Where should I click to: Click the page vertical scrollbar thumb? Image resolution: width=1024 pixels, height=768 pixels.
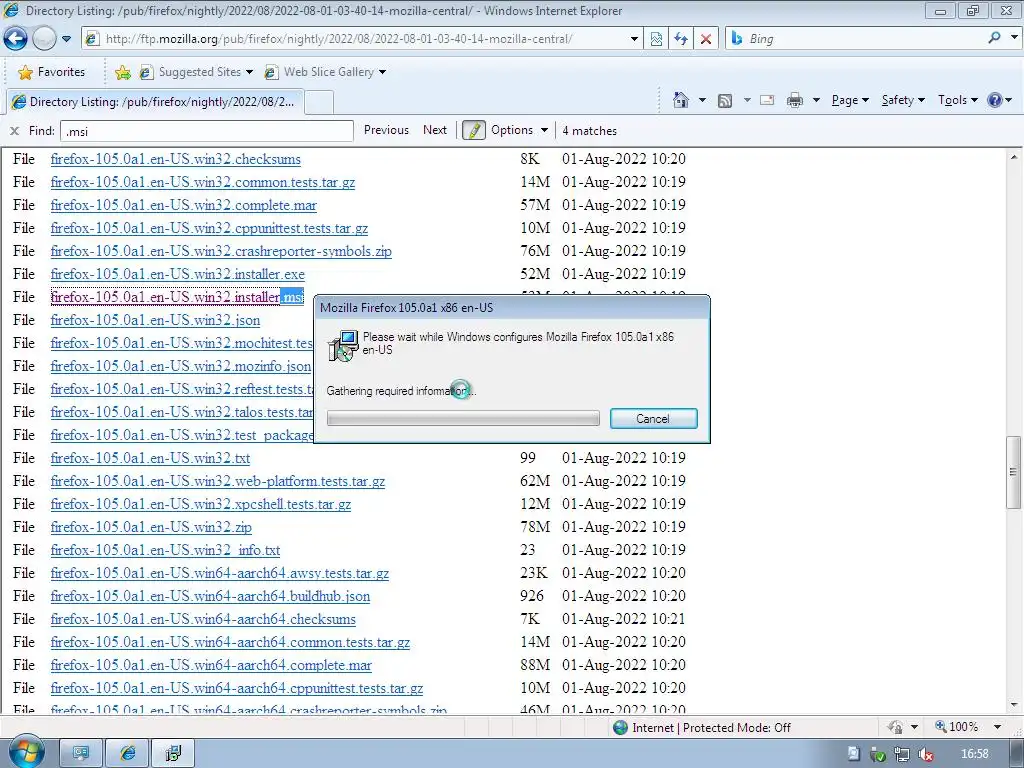click(1013, 472)
